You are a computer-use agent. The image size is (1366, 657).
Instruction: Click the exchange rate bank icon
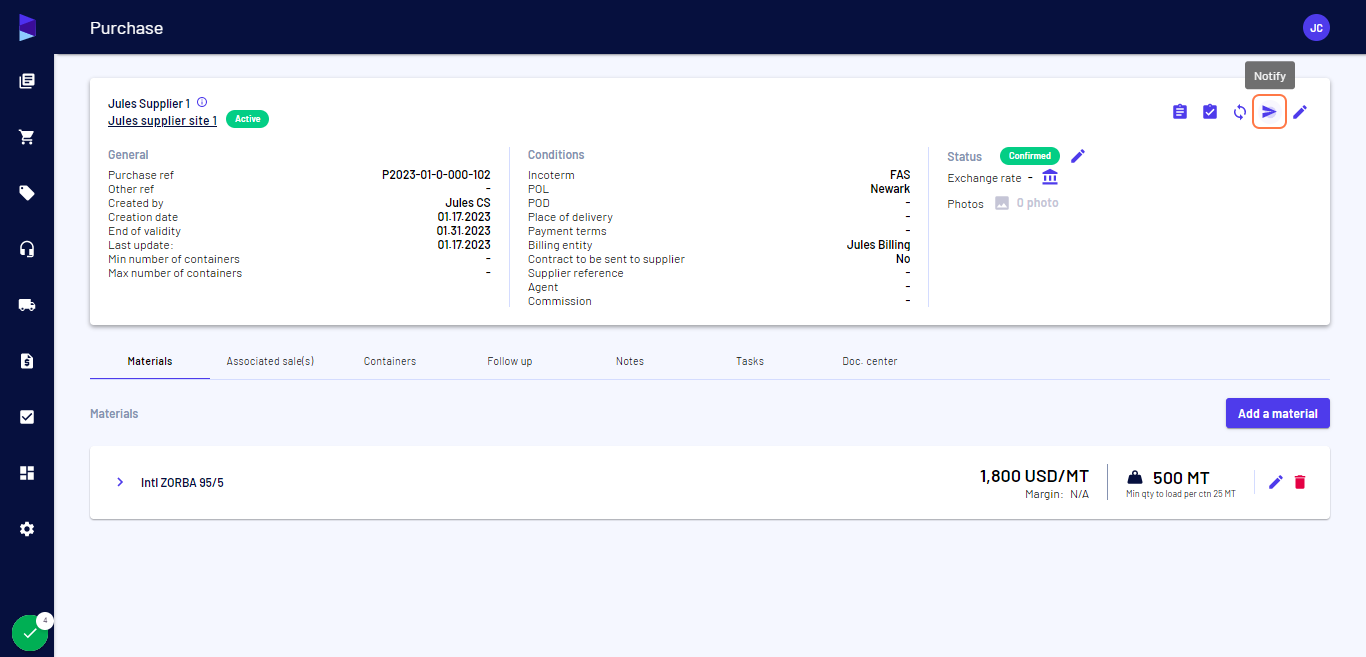[1050, 177]
